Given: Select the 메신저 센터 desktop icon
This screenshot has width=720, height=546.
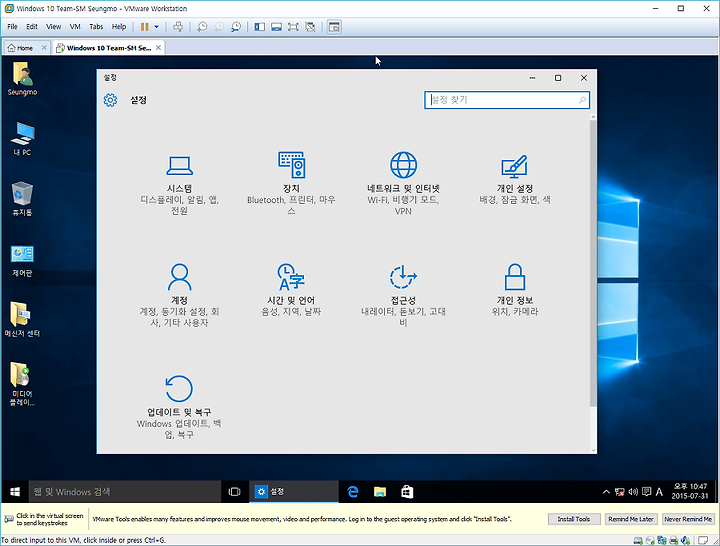Looking at the screenshot, I should 22,320.
